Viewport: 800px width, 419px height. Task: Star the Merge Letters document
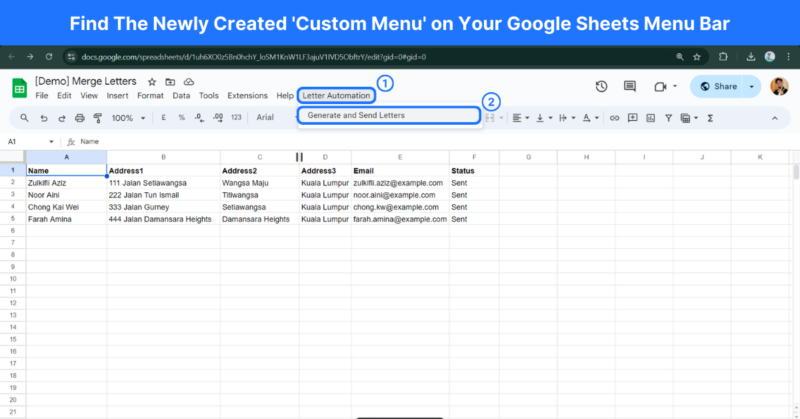[x=152, y=82]
